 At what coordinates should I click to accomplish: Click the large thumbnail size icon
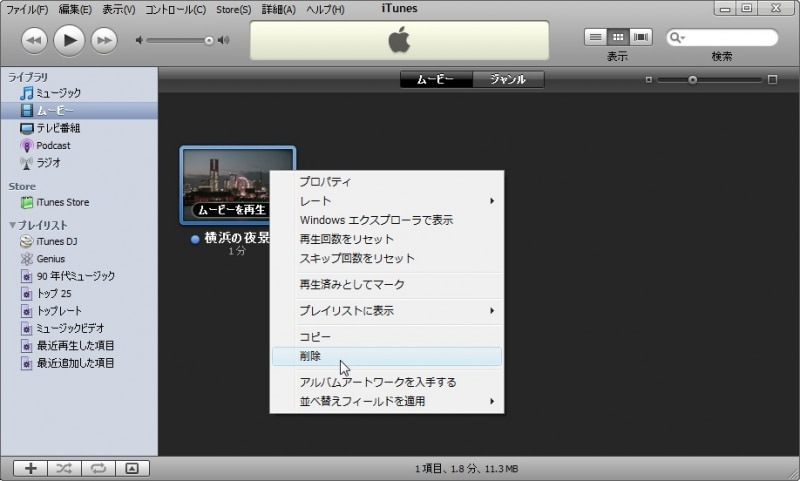click(772, 80)
